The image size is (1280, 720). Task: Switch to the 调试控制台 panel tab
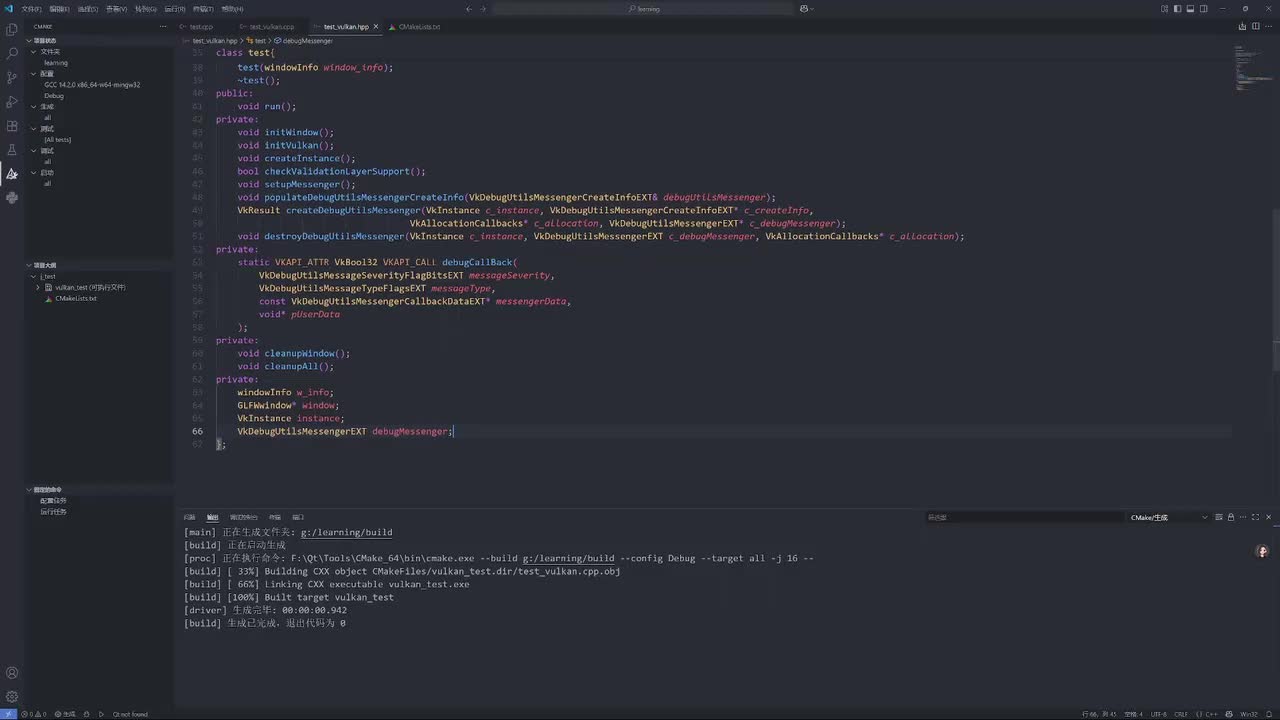[x=244, y=517]
